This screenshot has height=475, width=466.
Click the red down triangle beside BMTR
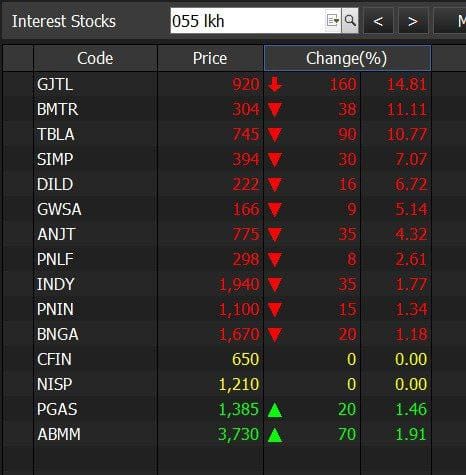275,110
